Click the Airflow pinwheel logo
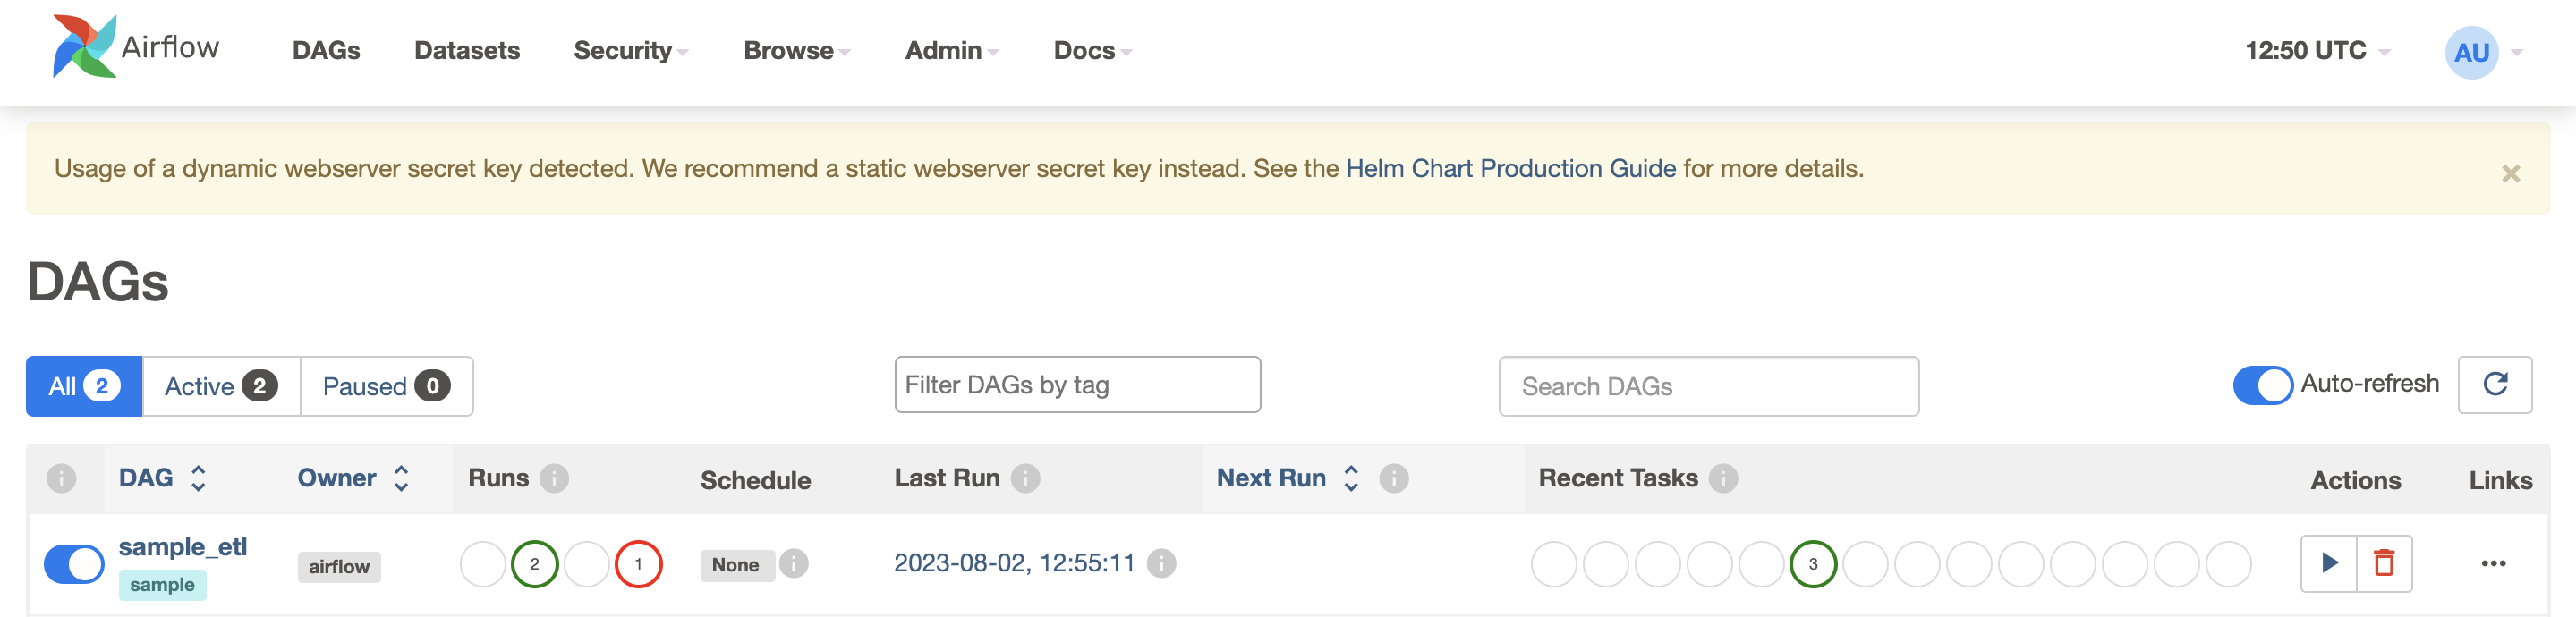This screenshot has width=2576, height=617. pos(84,47)
